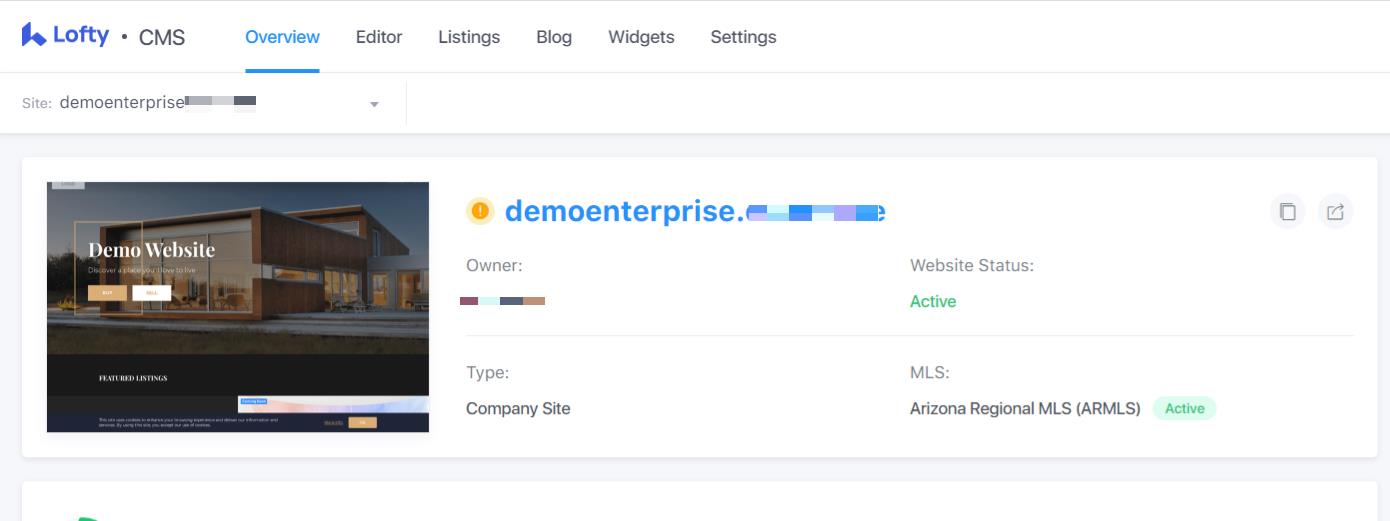Click the green Active MLS badge
This screenshot has height=521, width=1390.
[1184, 408]
